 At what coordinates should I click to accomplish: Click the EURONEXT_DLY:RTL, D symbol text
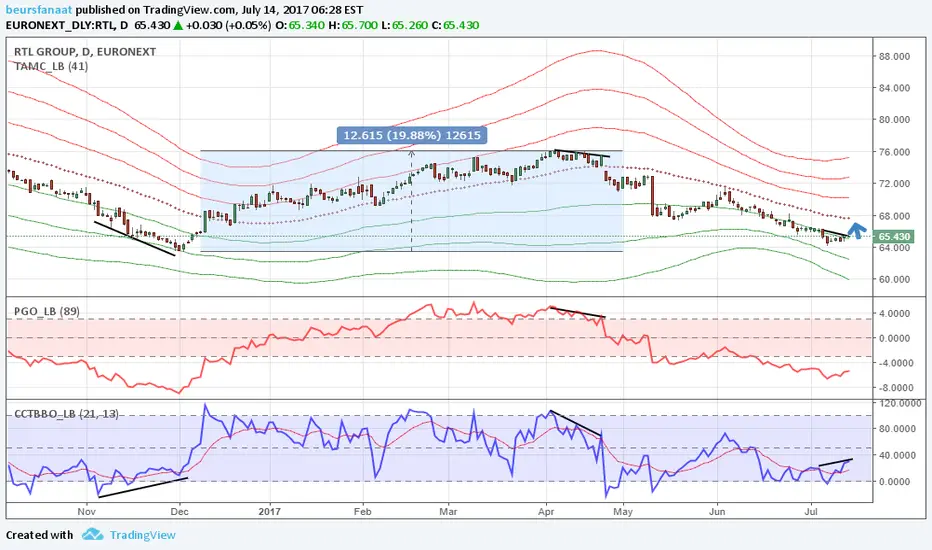click(67, 26)
